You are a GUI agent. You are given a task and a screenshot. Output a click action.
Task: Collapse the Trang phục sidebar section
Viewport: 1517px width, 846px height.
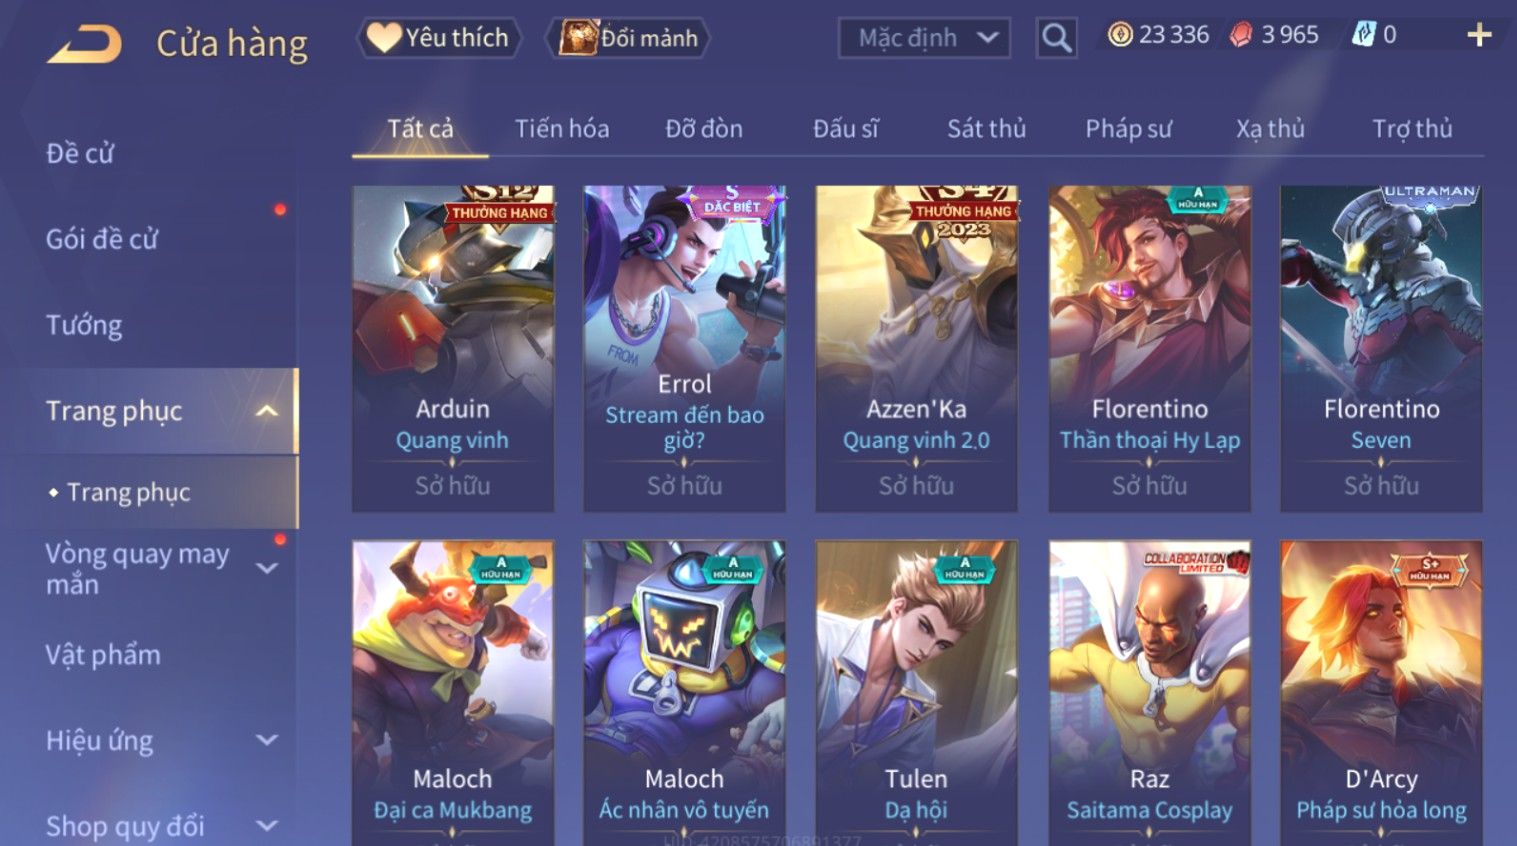266,411
